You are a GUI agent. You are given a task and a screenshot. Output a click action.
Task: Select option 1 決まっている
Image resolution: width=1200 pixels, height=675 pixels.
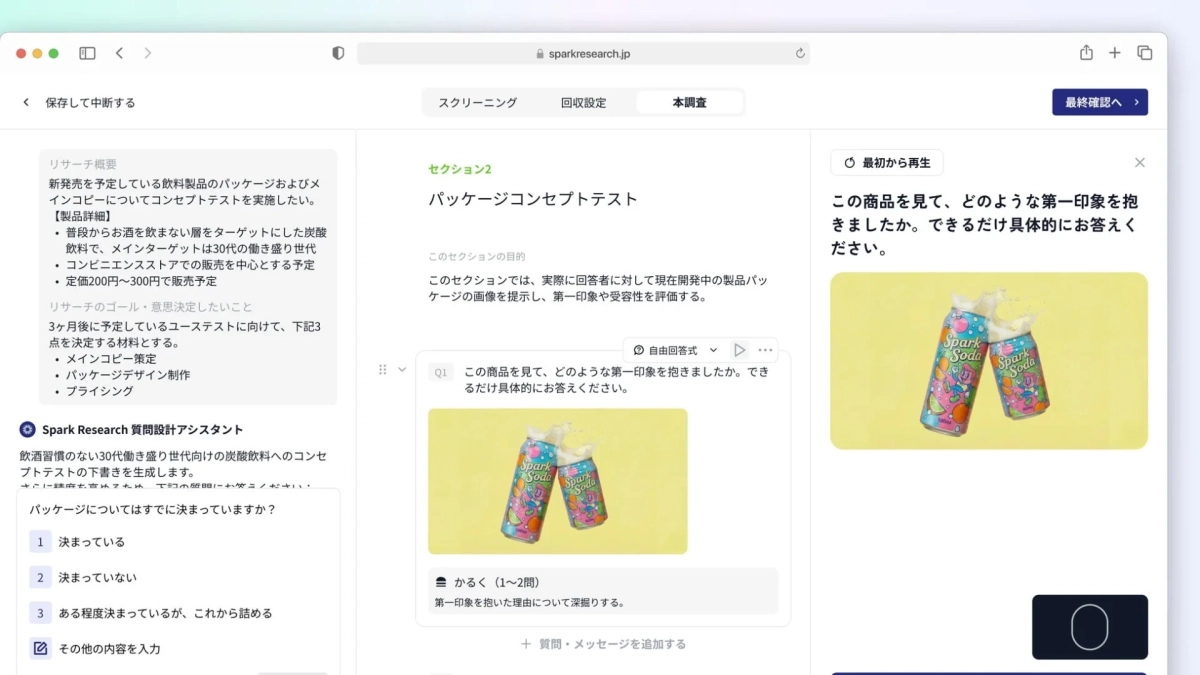pyautogui.click(x=180, y=542)
